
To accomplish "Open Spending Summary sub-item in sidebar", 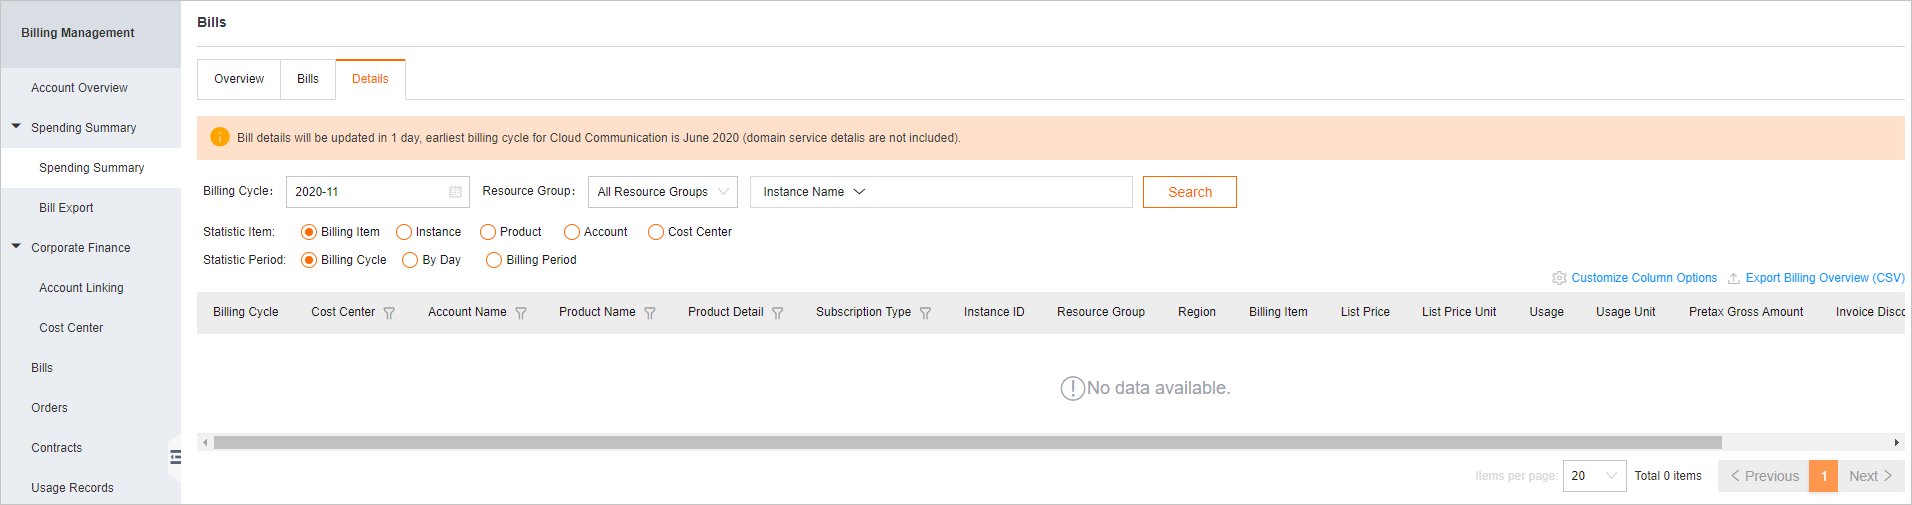I will point(91,168).
